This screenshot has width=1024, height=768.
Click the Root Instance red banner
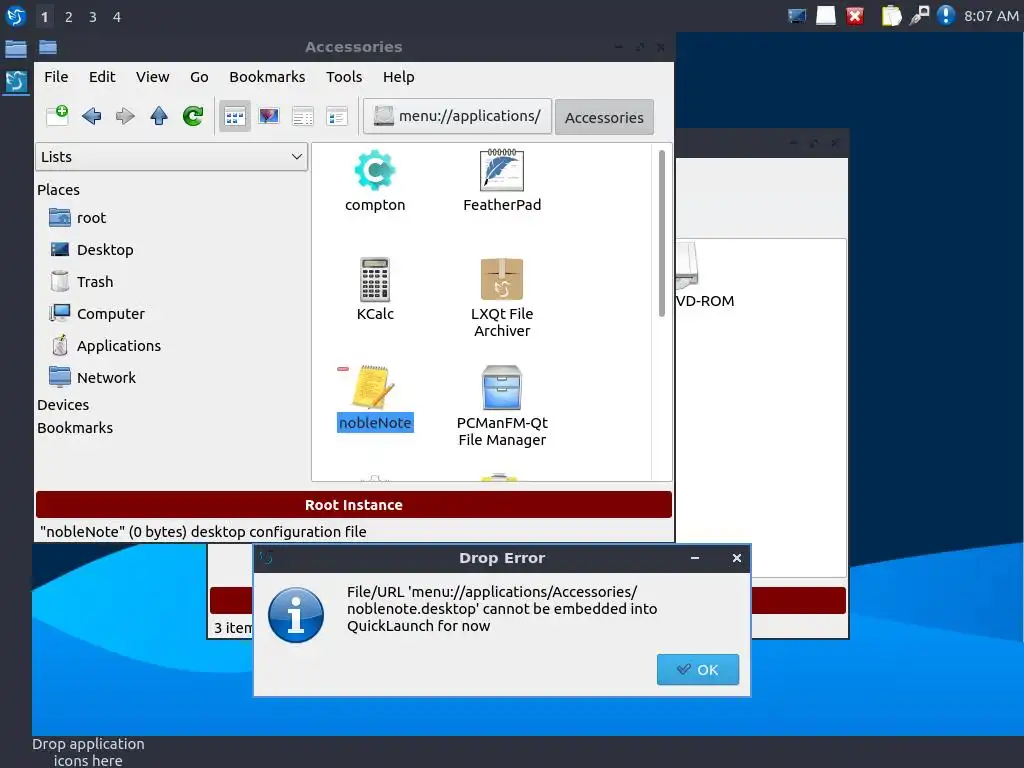pyautogui.click(x=353, y=505)
